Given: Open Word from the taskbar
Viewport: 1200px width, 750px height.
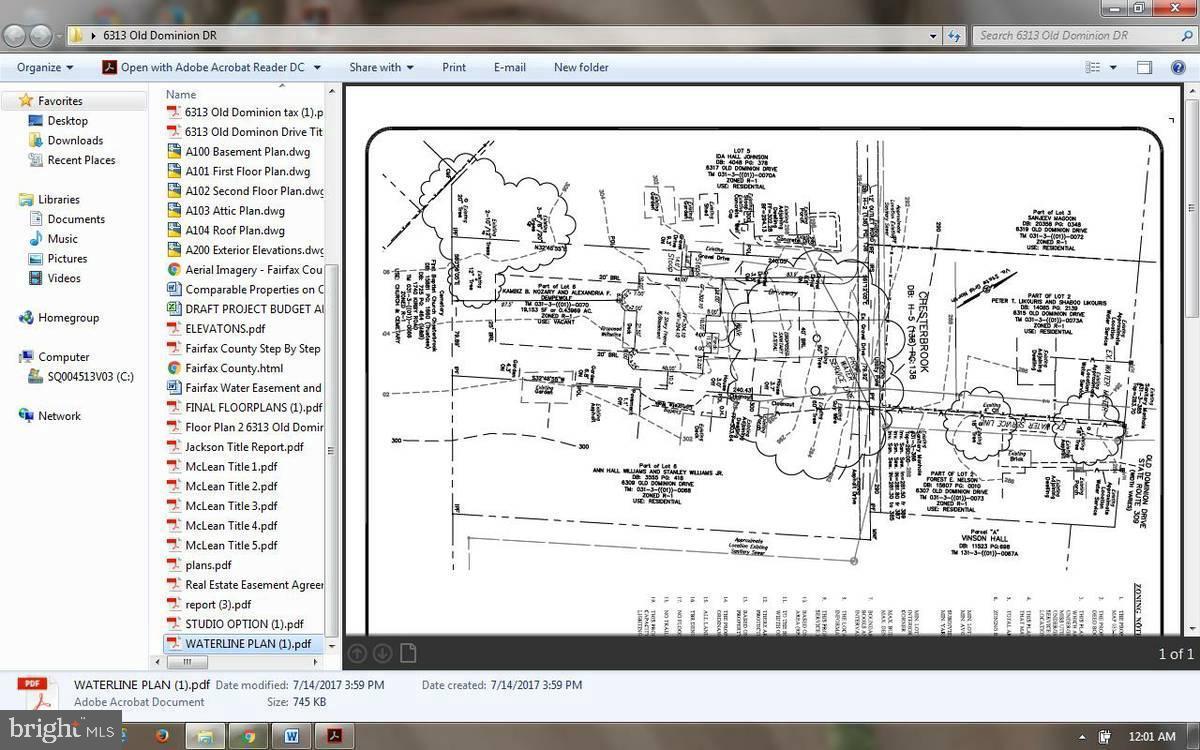Looking at the screenshot, I should pyautogui.click(x=292, y=736).
